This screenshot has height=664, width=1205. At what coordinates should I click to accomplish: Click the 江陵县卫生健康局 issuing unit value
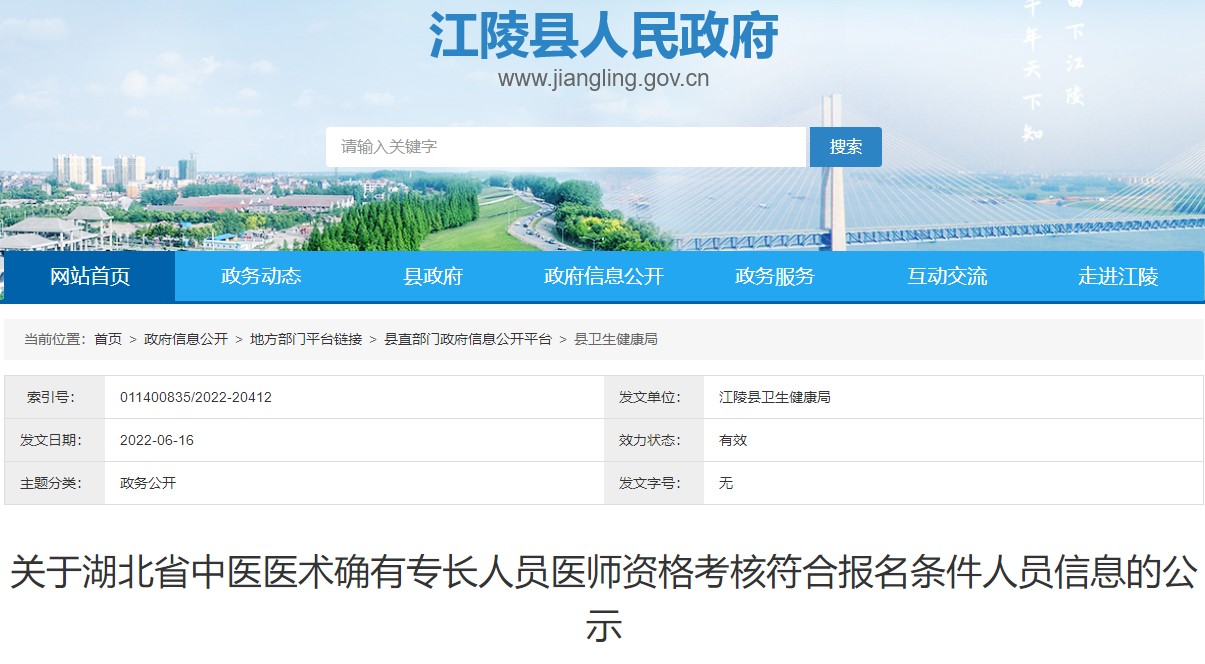coord(774,397)
